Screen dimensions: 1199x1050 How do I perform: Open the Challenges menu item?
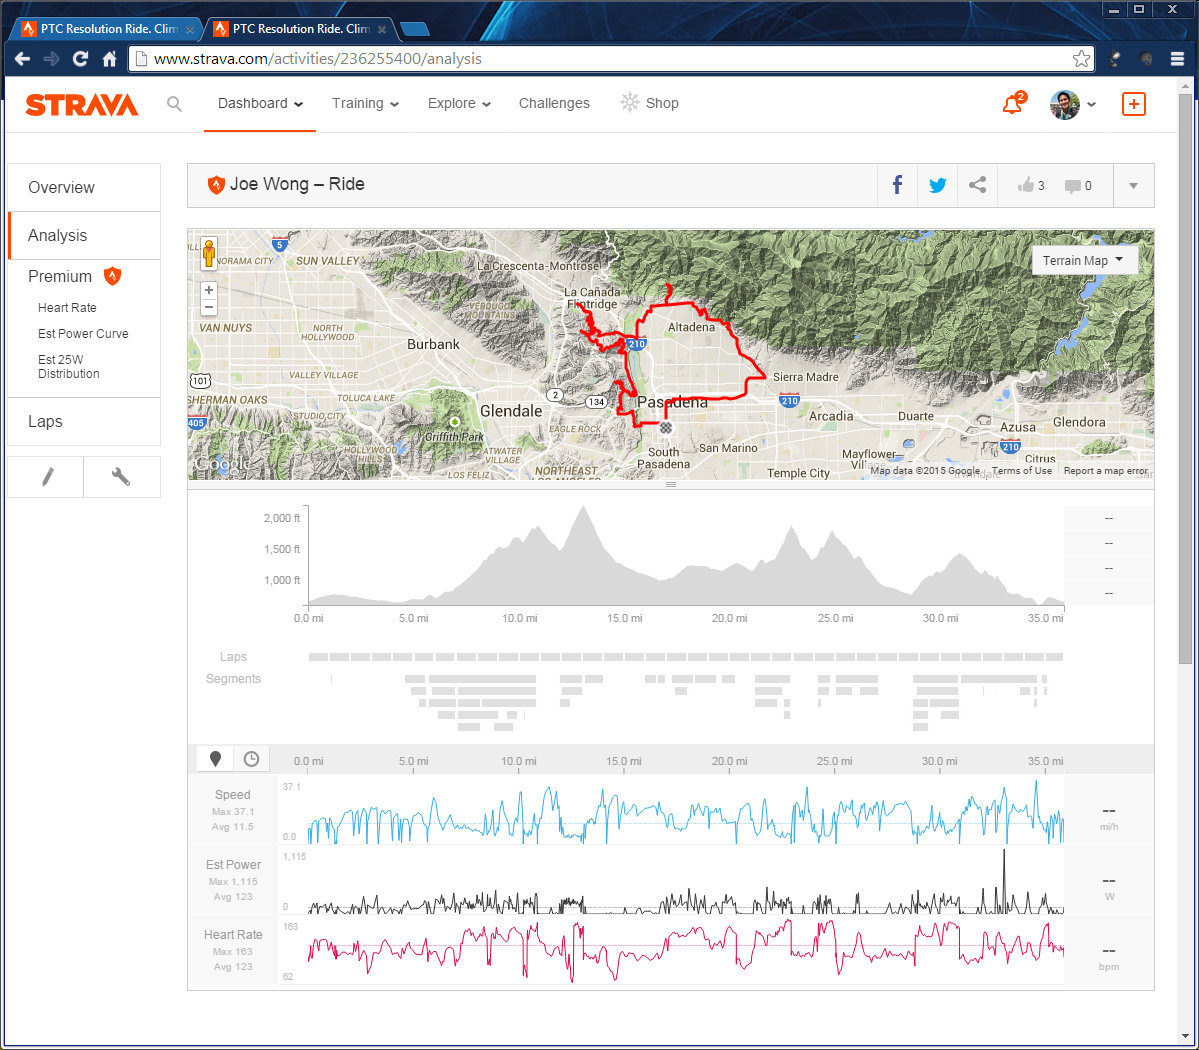coord(554,104)
